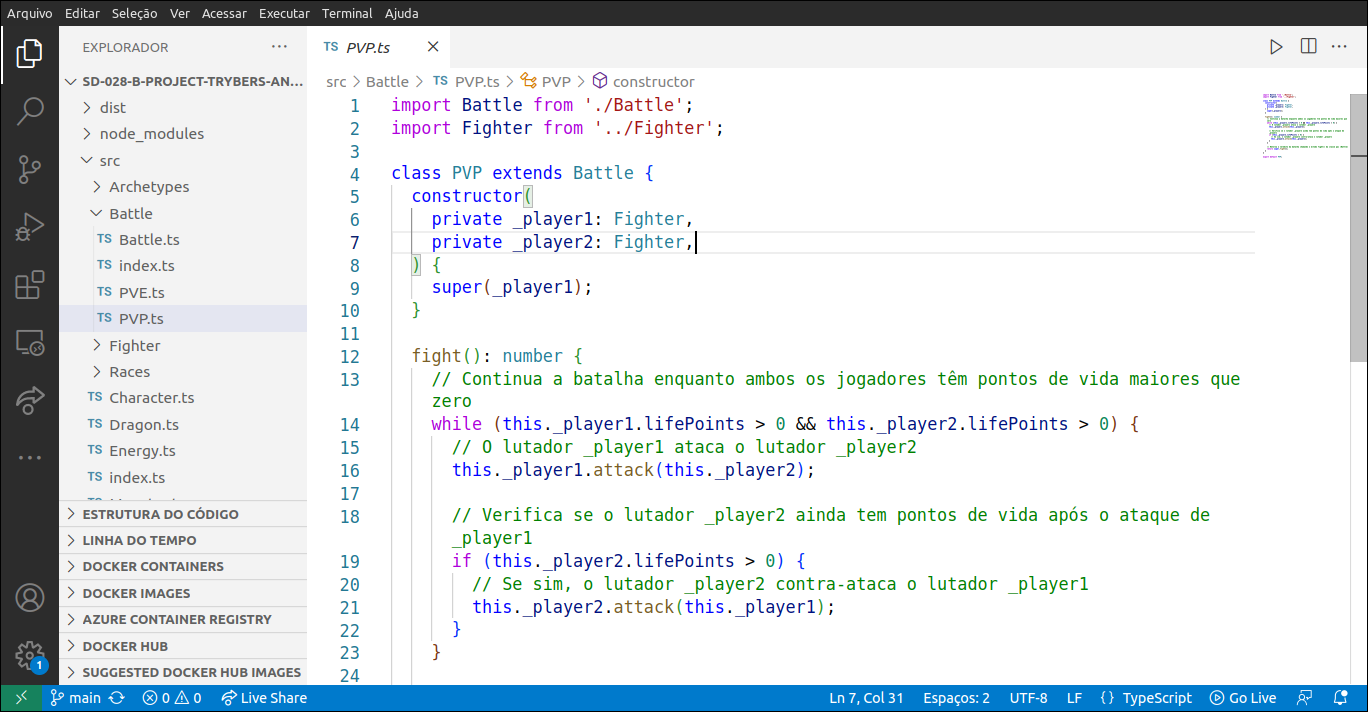Open the Terminal menu
This screenshot has height=712, width=1368.
pos(347,13)
